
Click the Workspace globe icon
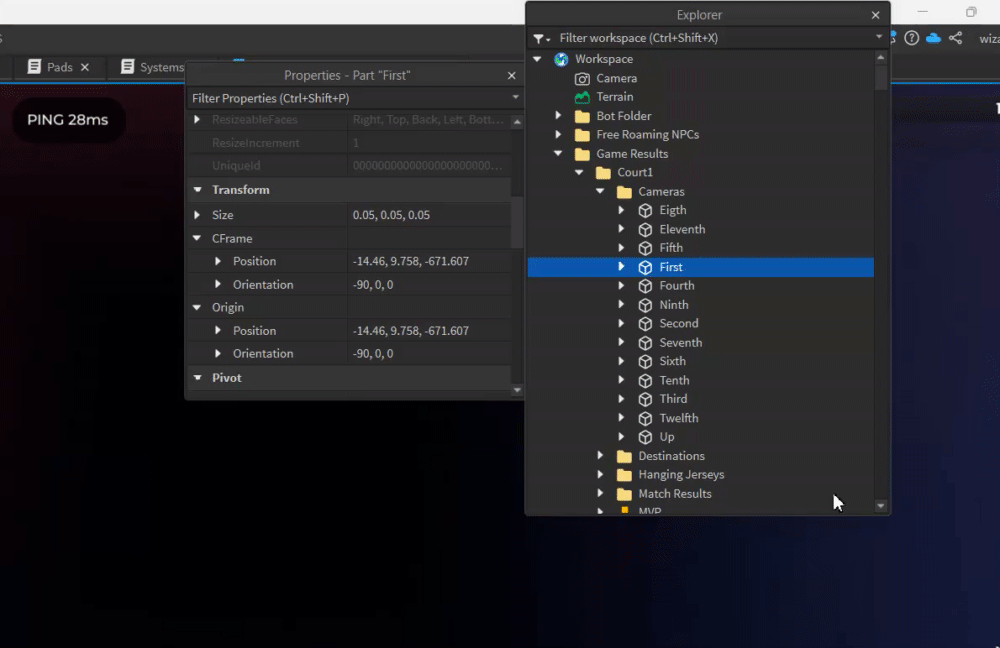(x=561, y=59)
